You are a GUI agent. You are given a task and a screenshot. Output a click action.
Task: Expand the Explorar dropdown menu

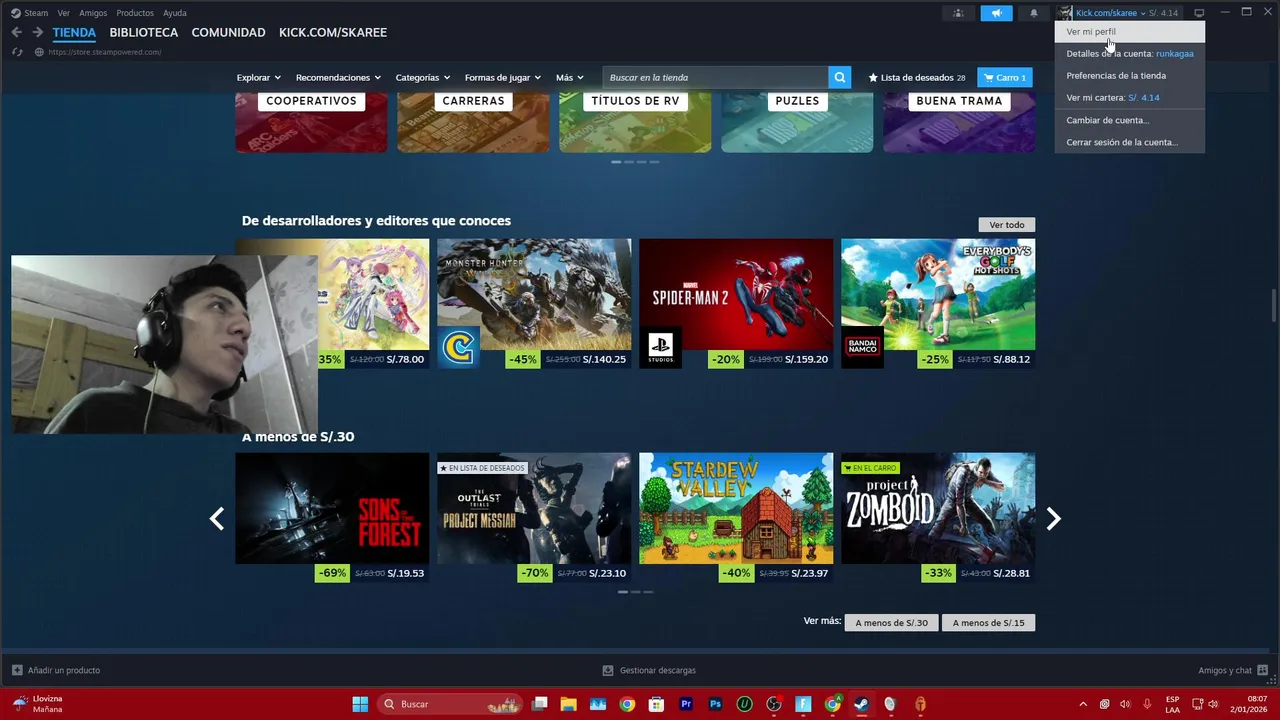tap(258, 77)
